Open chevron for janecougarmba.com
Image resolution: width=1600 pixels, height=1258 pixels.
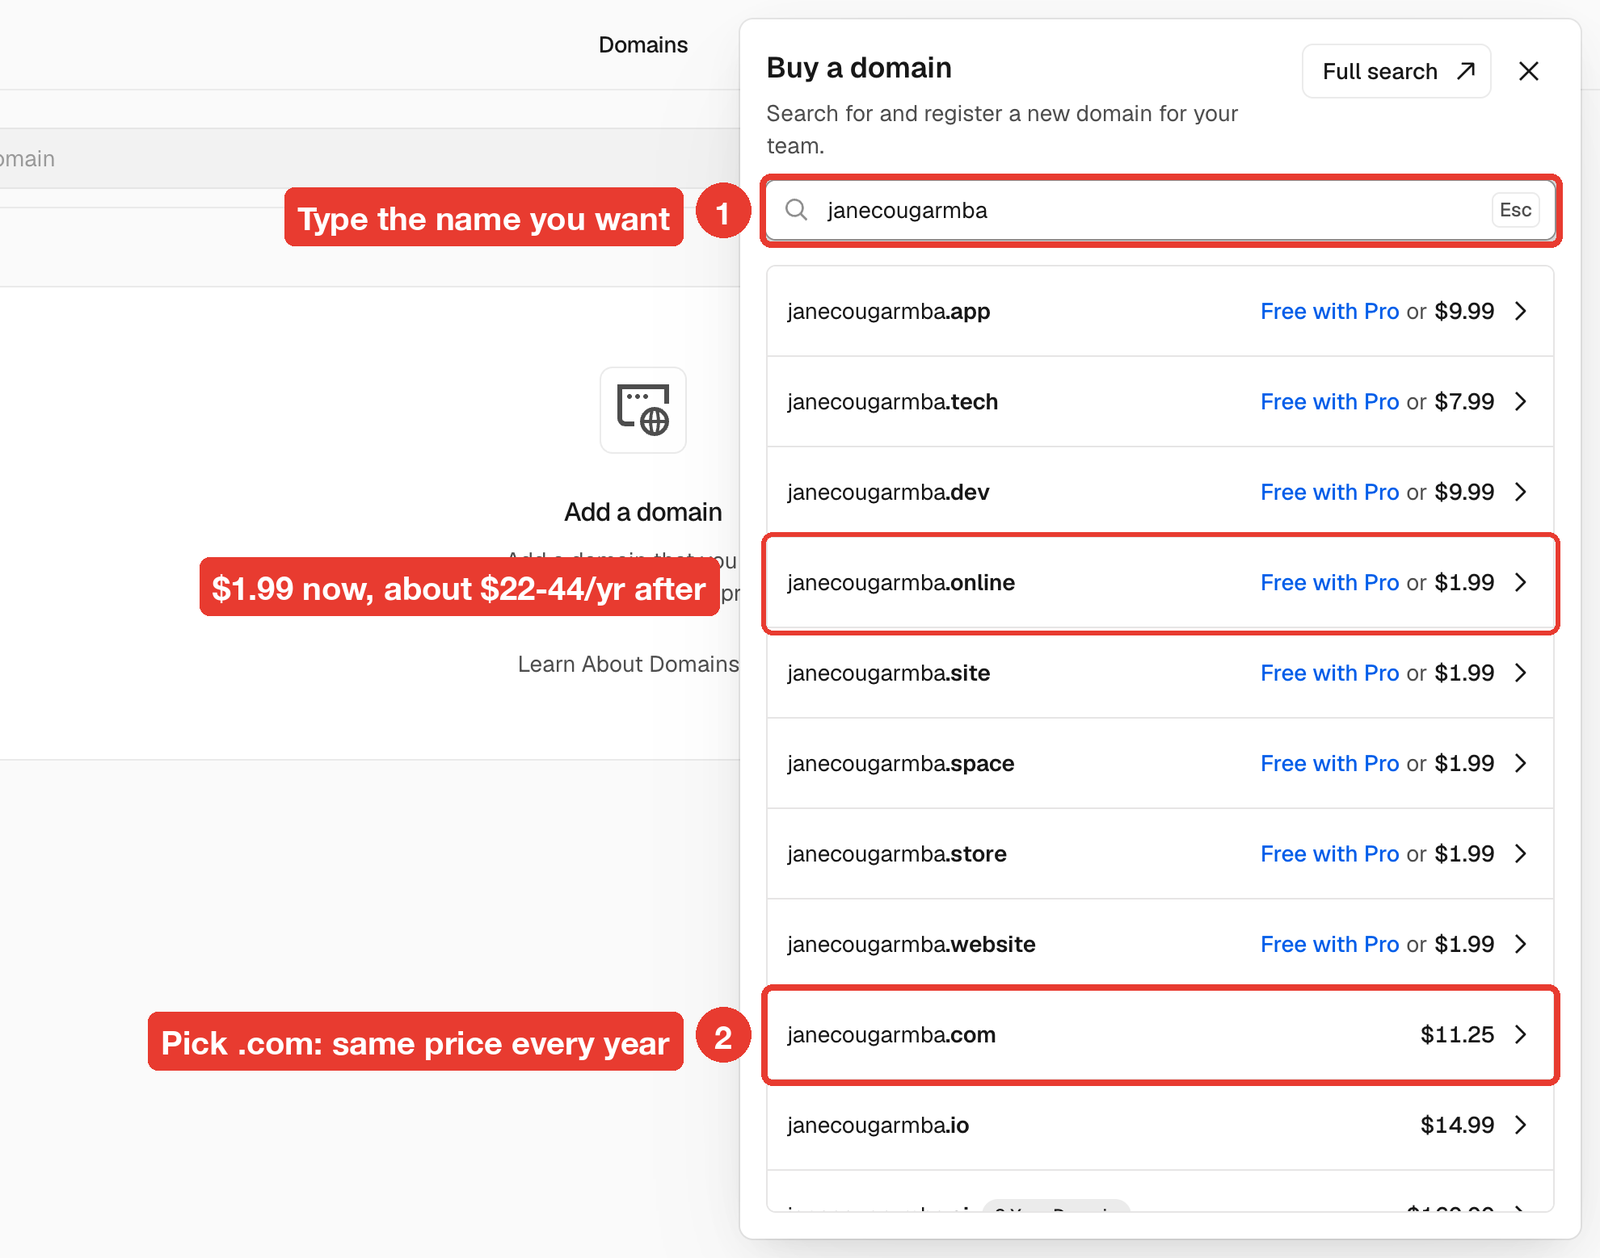click(x=1521, y=1035)
